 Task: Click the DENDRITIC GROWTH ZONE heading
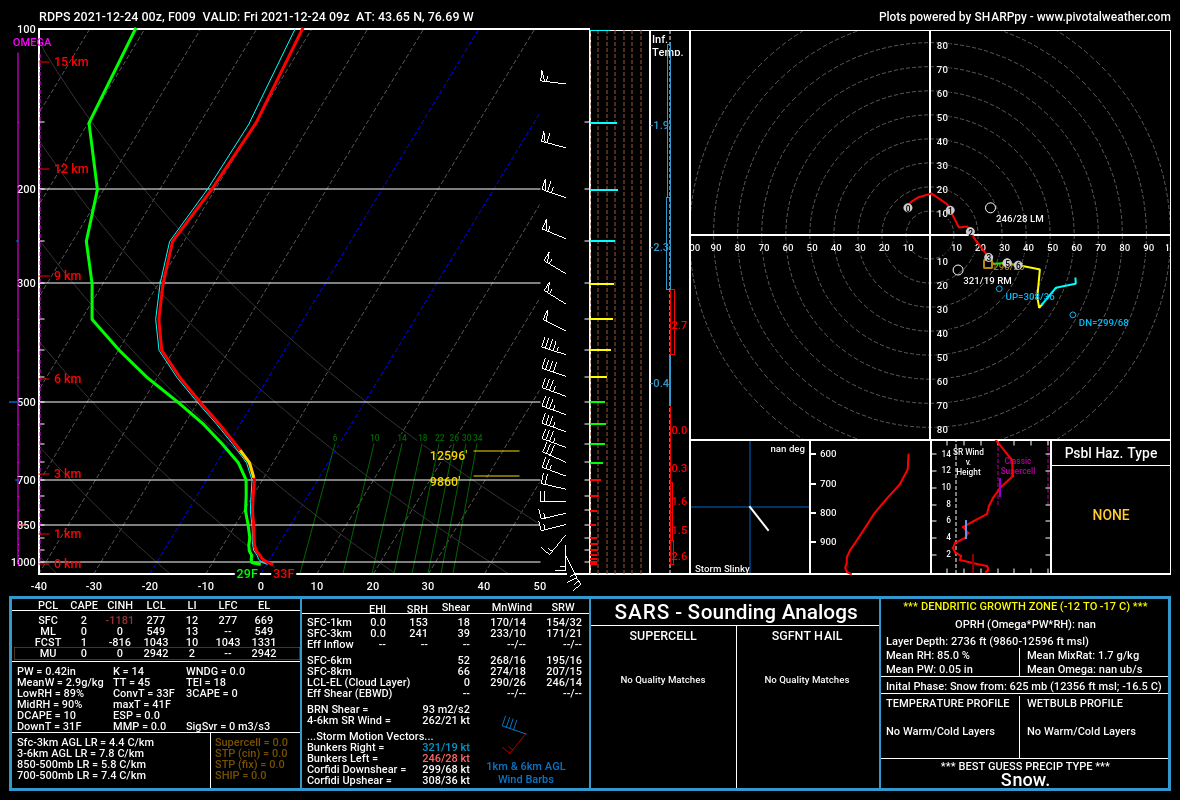coord(1025,606)
